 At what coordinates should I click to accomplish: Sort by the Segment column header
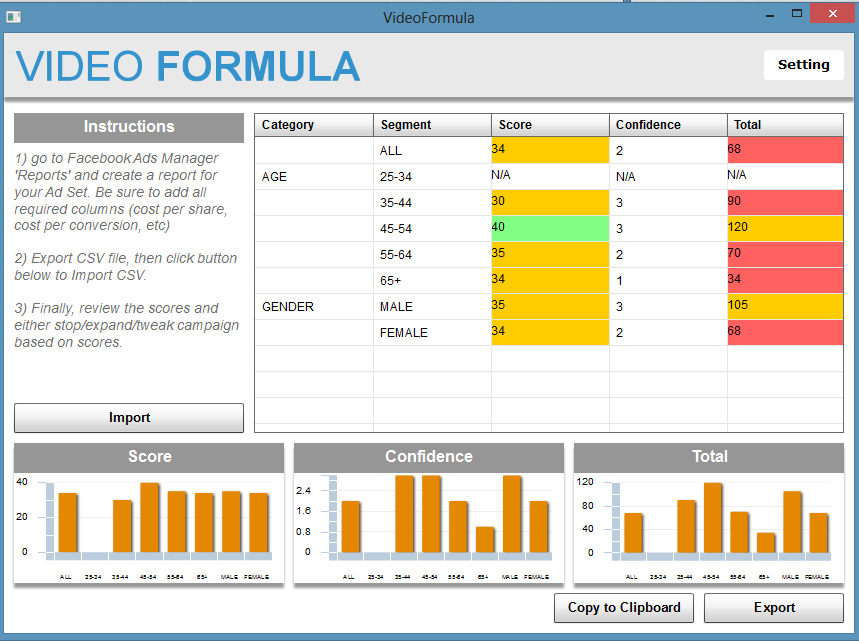tap(432, 125)
